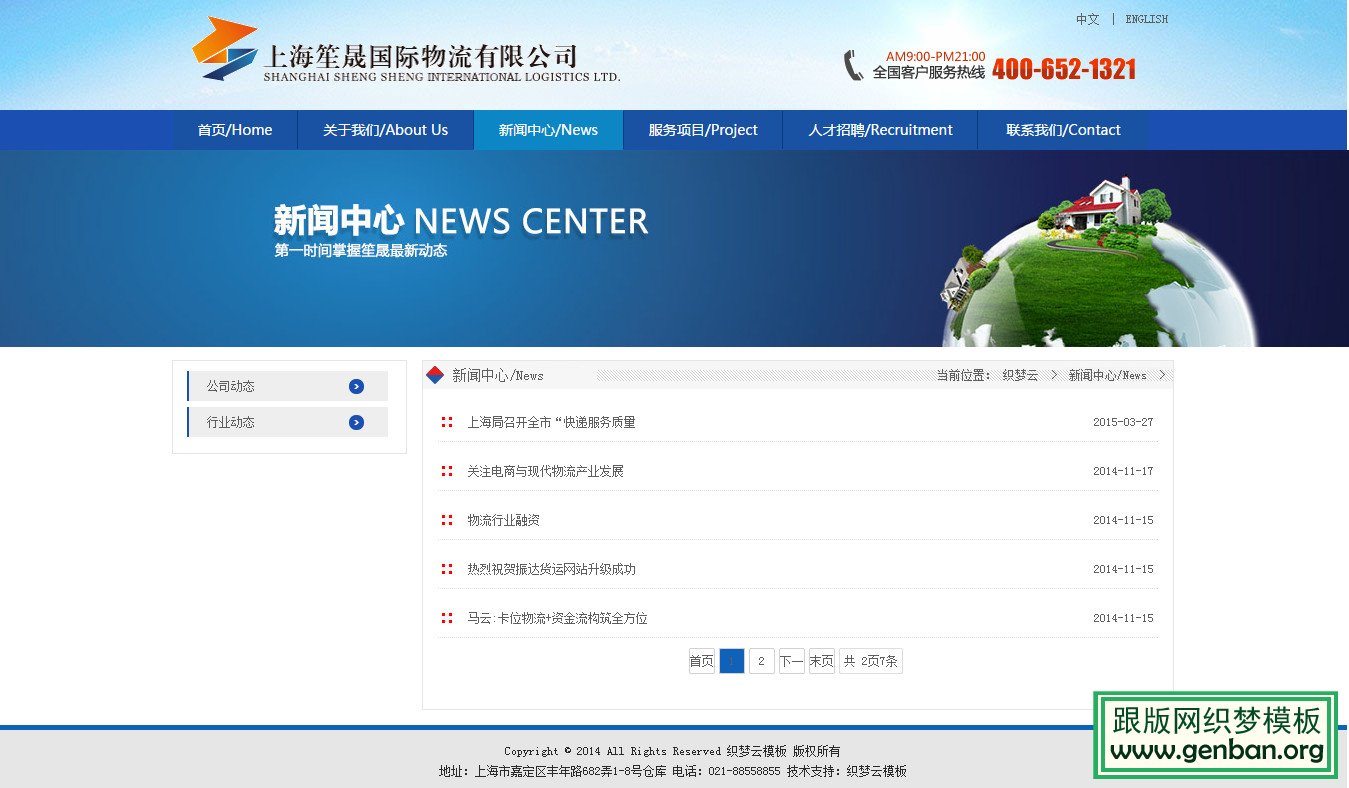Image resolution: width=1349 pixels, height=788 pixels.
Task: Click the telephone handset icon near the hotline
Action: click(853, 65)
